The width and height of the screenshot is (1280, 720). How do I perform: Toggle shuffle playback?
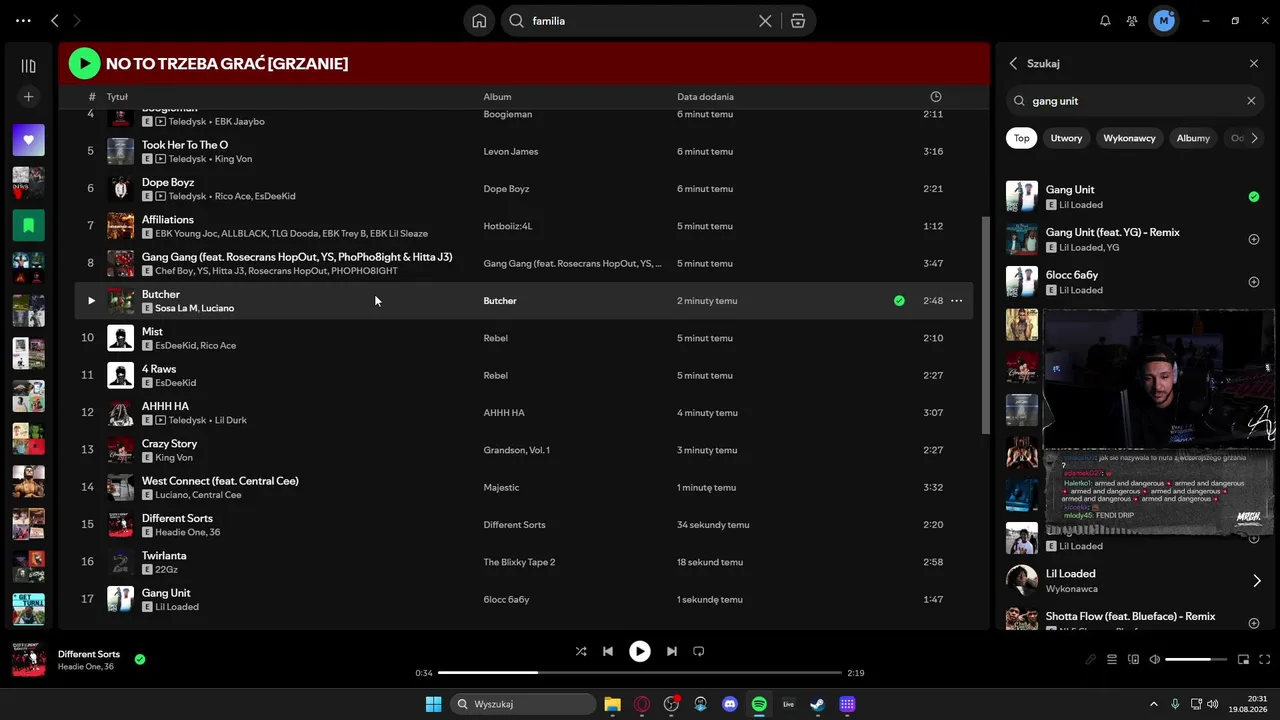[x=581, y=651]
